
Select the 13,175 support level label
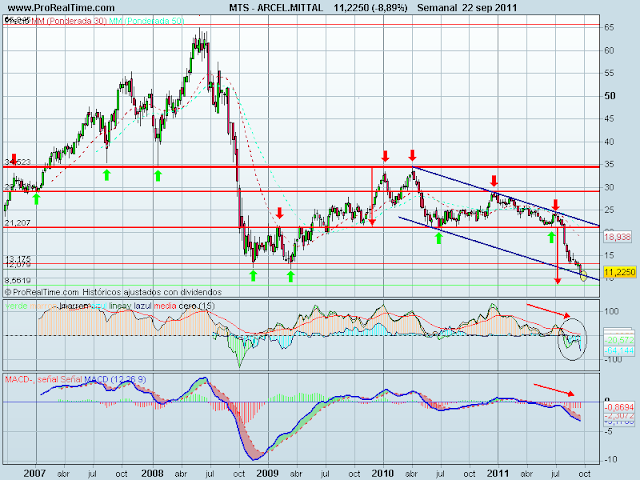[x=18, y=259]
